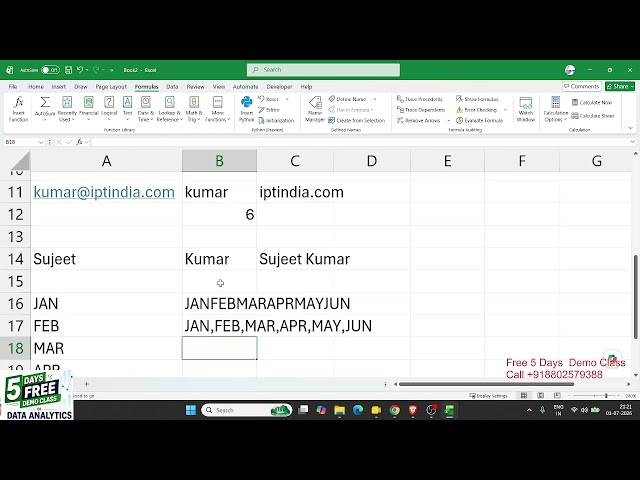Screen dimensions: 640x480
Task: Click Define Name
Action: (348, 99)
